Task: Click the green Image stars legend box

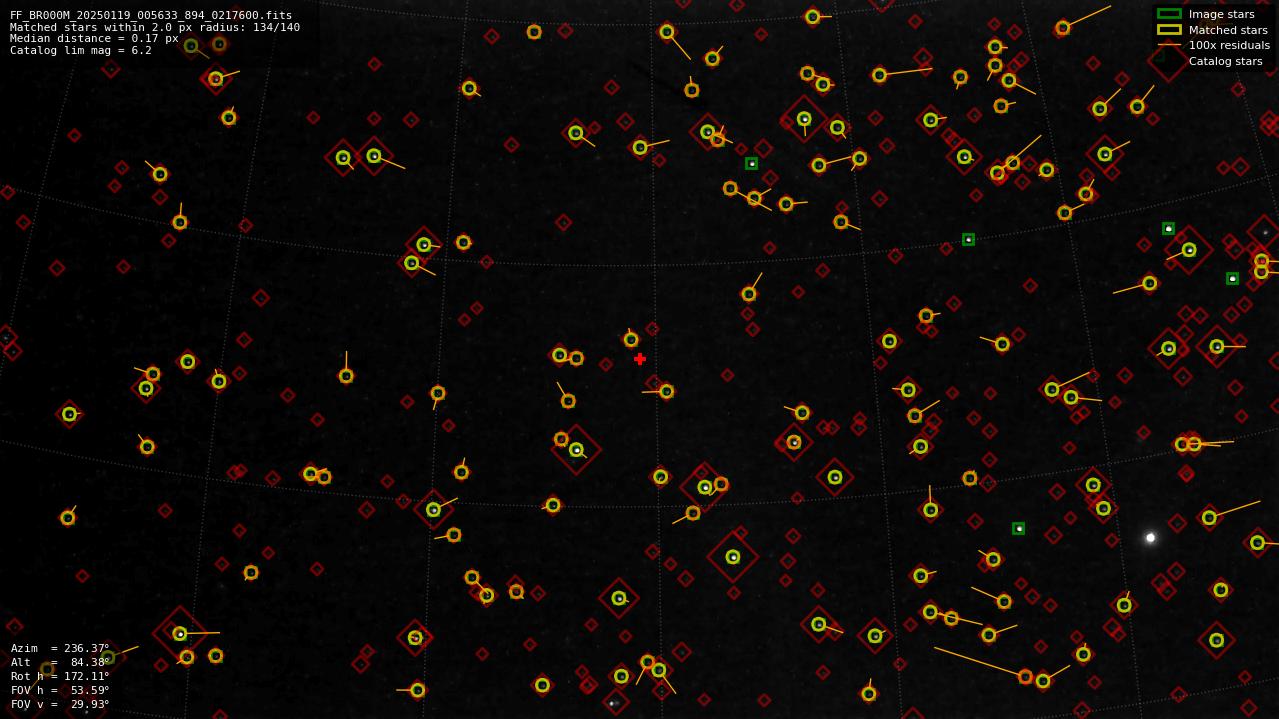Action: pos(1169,14)
